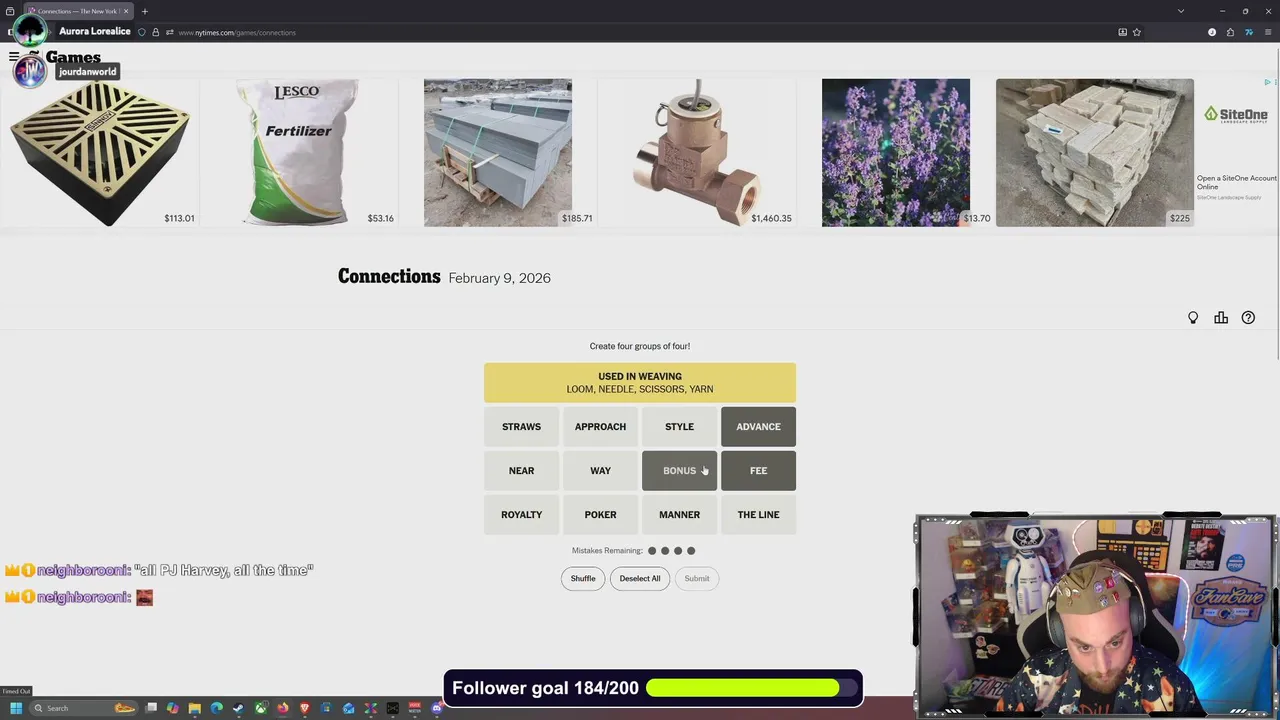Click the blue extension icon in toolbar
Screen dimensions: 1280x720
click(1248, 32)
